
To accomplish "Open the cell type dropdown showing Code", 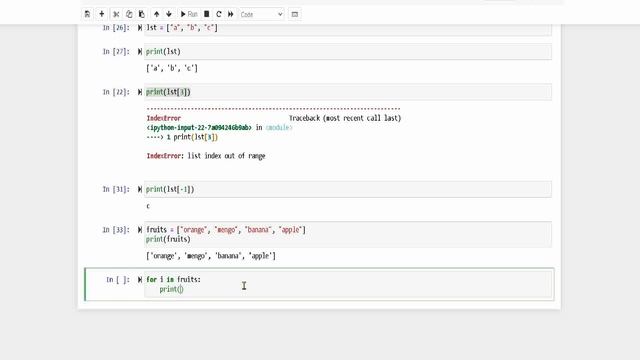I will (x=261, y=14).
